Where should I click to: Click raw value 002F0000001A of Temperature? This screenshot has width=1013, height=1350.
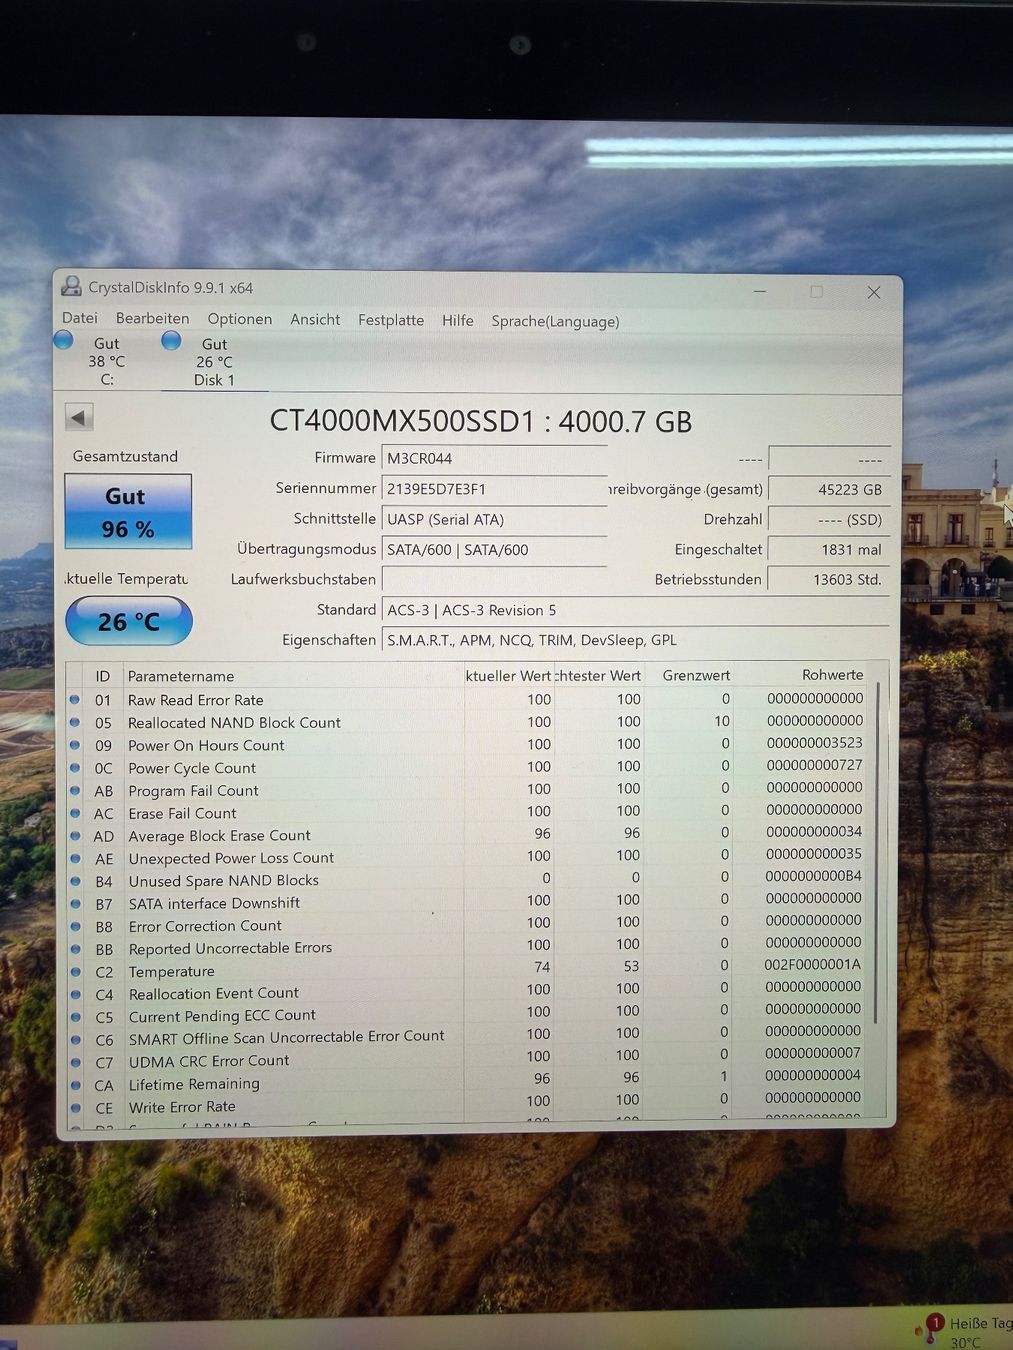coord(812,964)
